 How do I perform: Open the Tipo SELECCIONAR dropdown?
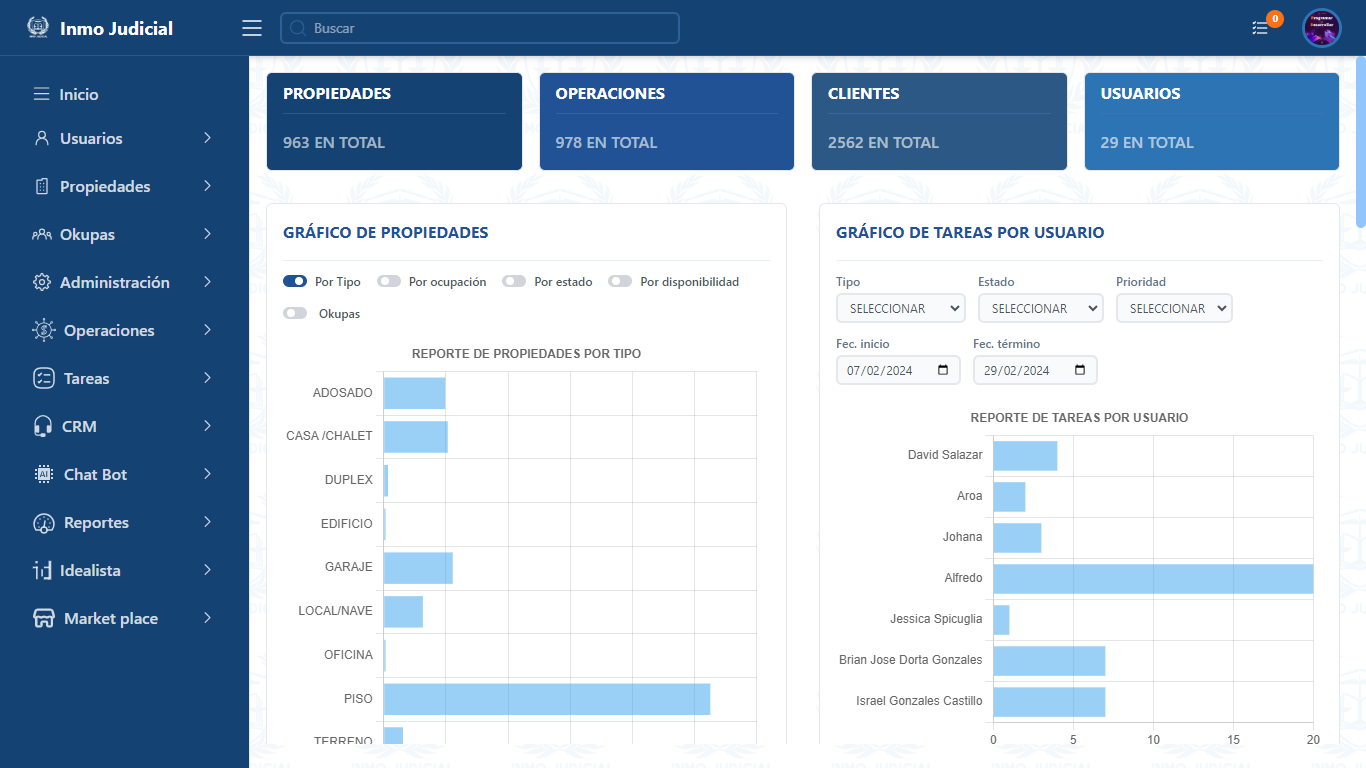pyautogui.click(x=900, y=308)
